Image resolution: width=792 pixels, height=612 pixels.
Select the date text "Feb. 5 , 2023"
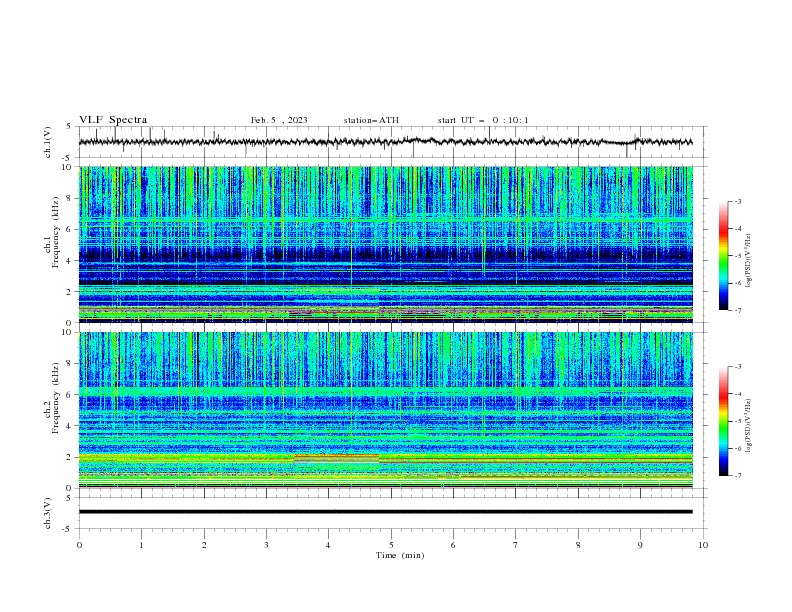point(279,120)
